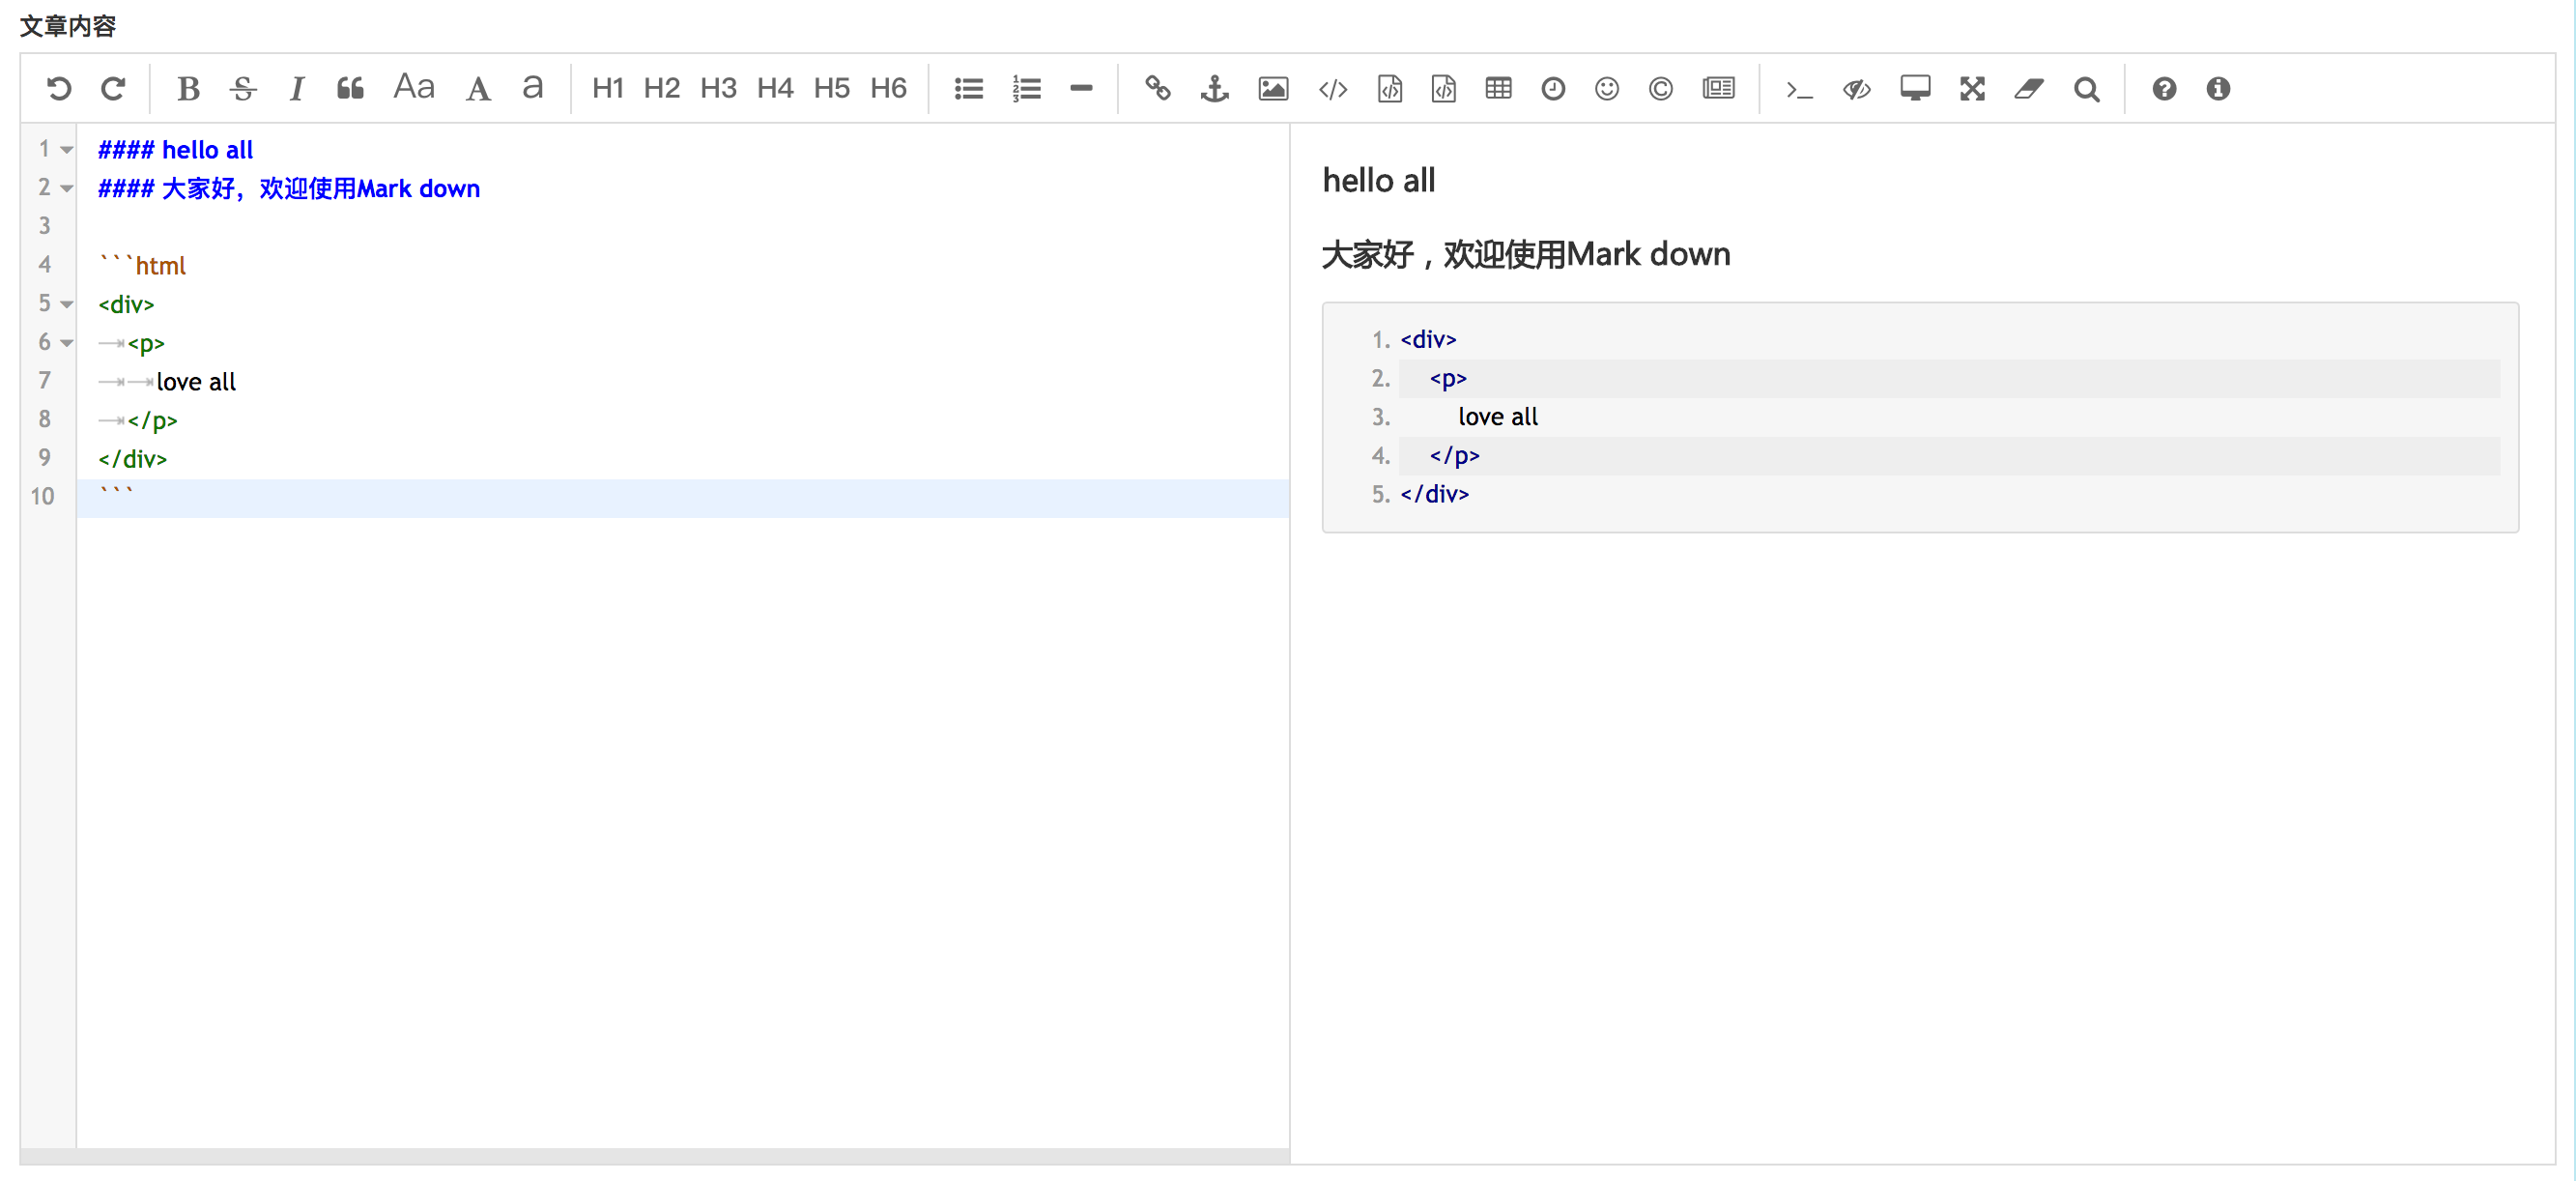Insert code block icon
The image size is (2576, 1181).
coord(1443,89)
